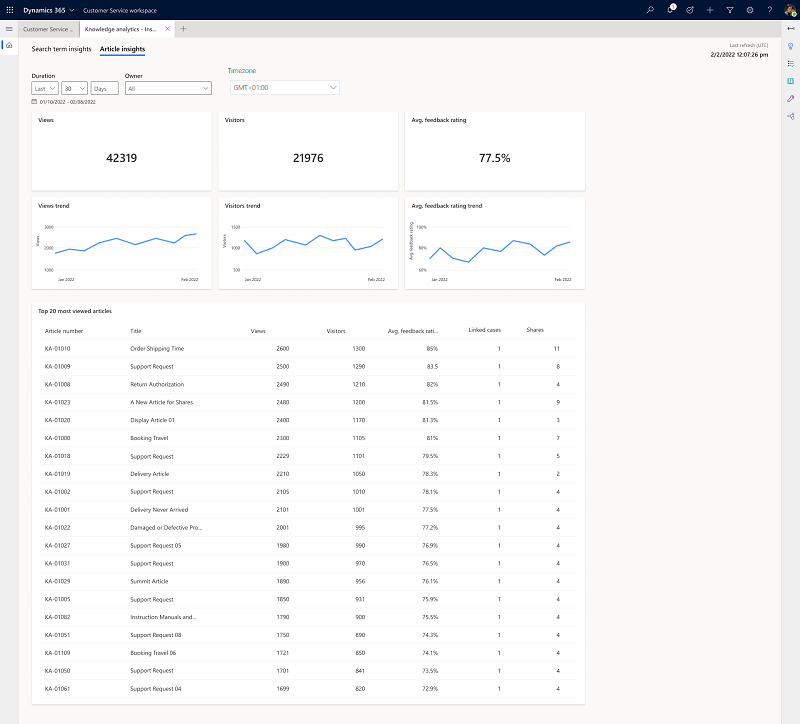Select the Booking Travel 06 title
Viewport: 800px width, 724px height.
[x=153, y=653]
